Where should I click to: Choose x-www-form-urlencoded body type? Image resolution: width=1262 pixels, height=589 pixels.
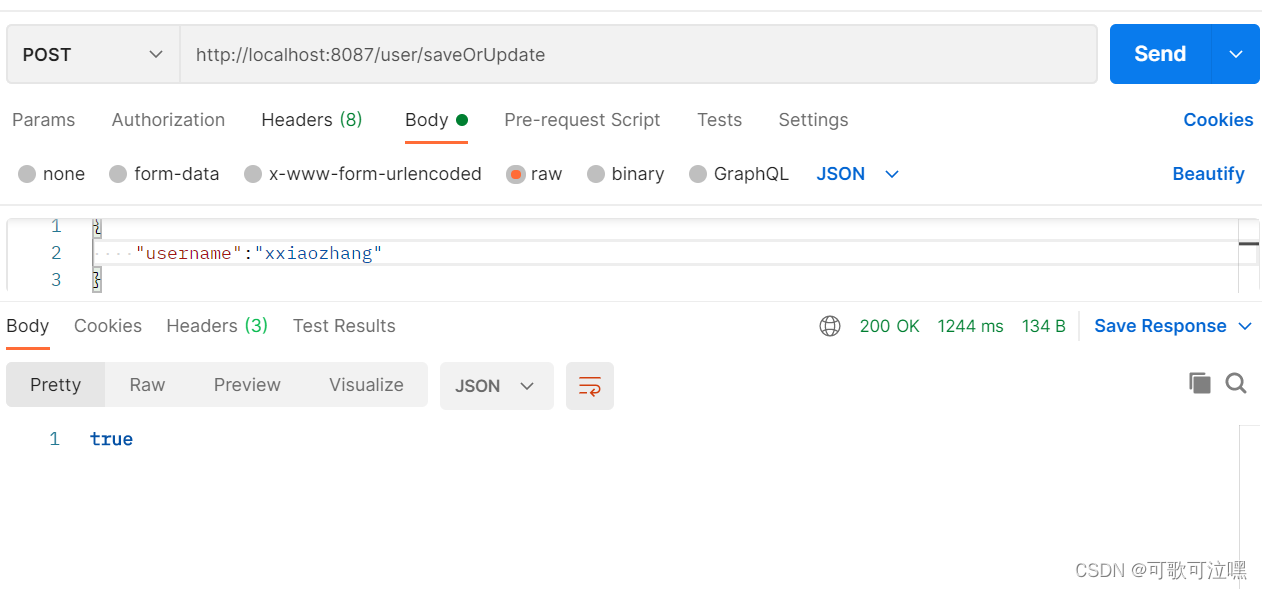tap(253, 174)
